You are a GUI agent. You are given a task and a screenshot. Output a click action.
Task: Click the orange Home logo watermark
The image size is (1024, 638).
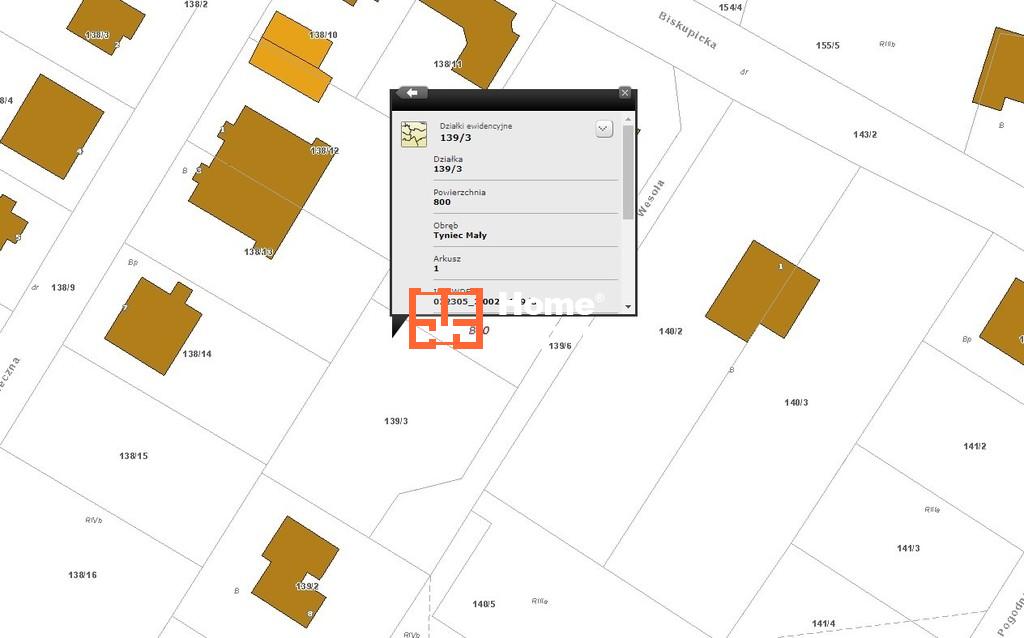click(446, 318)
